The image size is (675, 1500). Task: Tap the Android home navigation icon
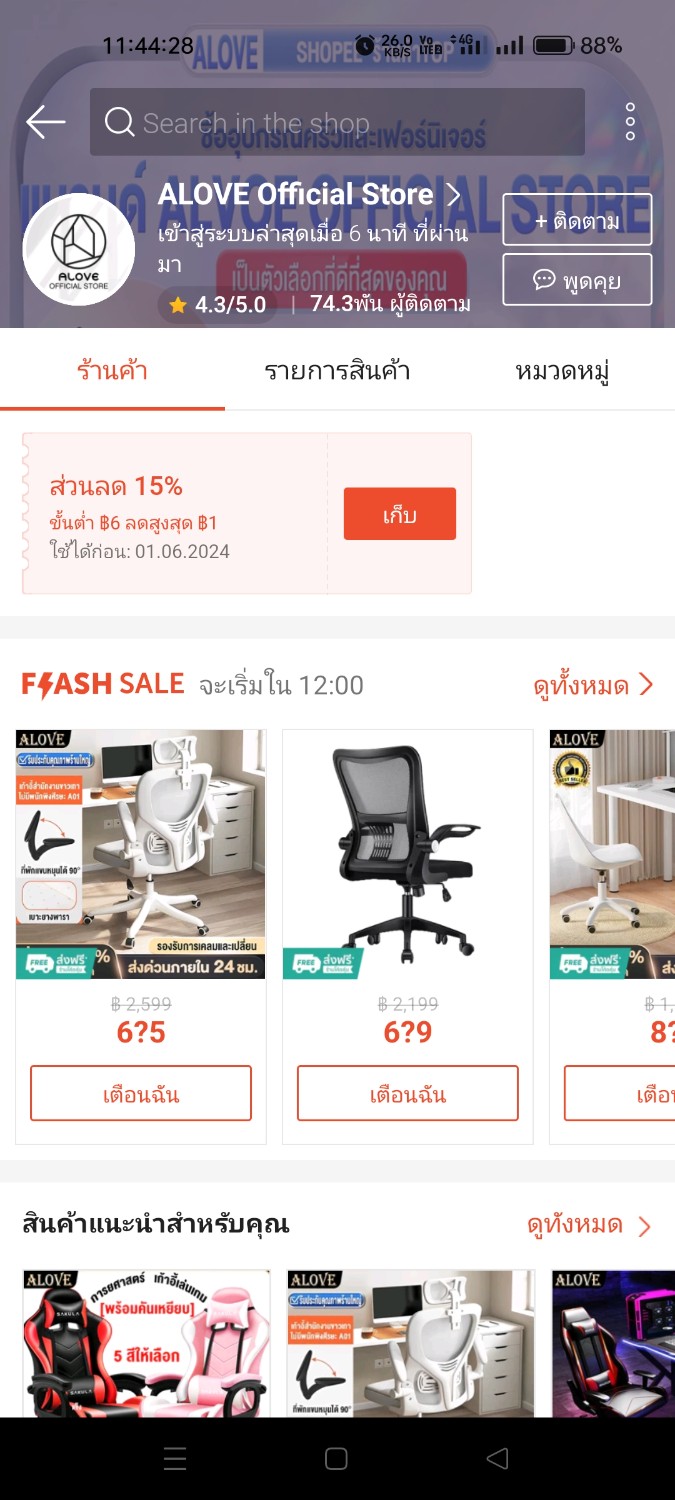[337, 1459]
